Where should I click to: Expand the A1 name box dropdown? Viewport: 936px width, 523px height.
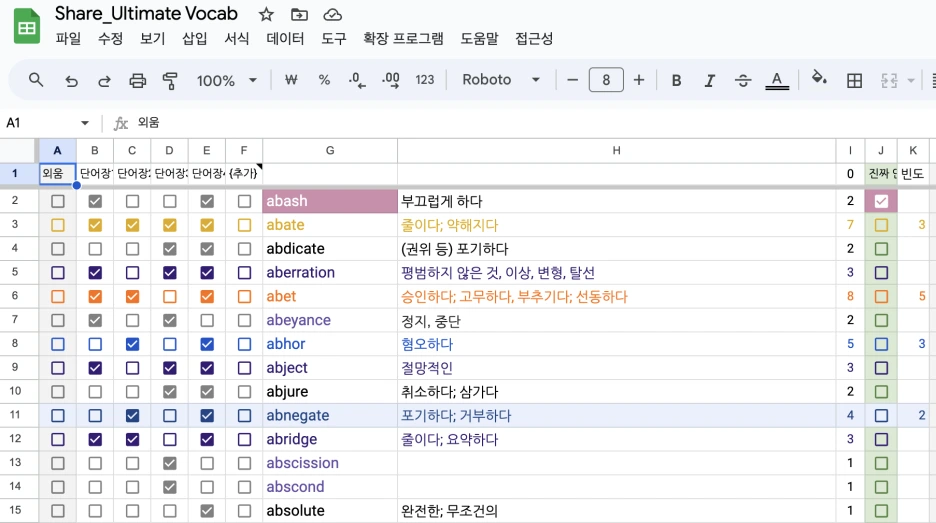click(x=85, y=123)
